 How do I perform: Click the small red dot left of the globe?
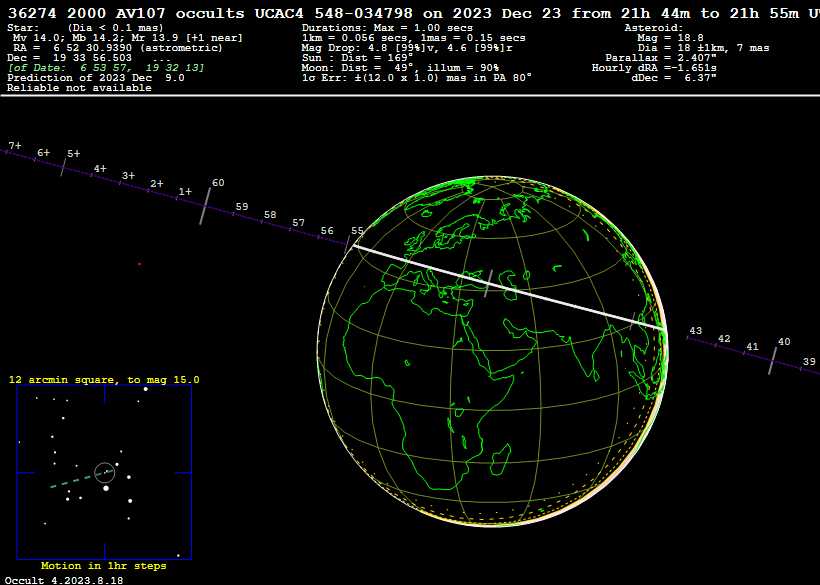[140, 264]
